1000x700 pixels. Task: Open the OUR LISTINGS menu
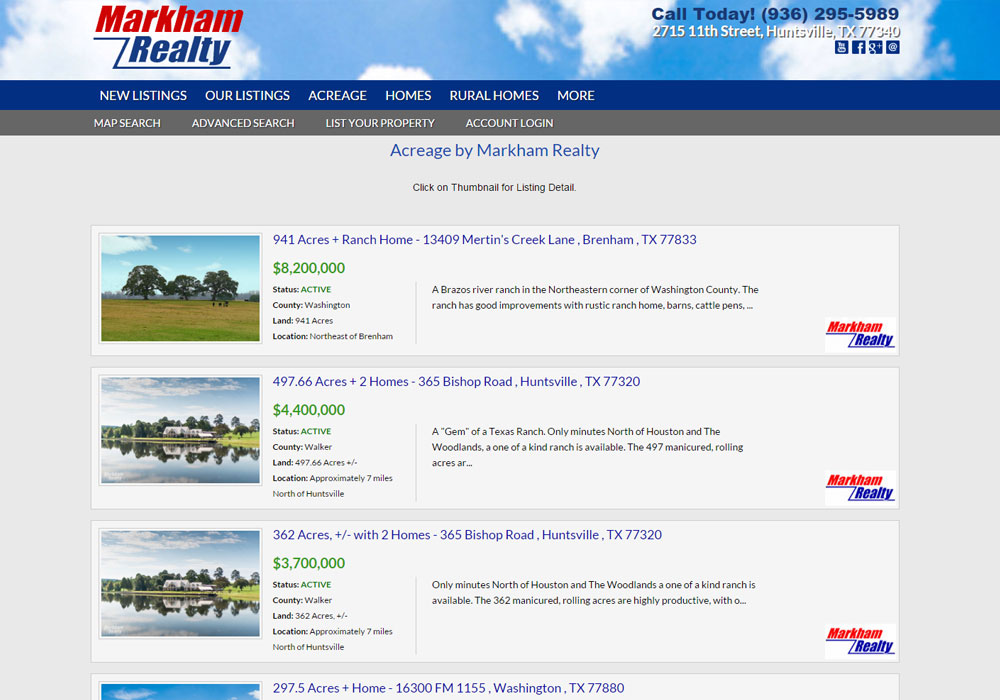[x=247, y=96]
